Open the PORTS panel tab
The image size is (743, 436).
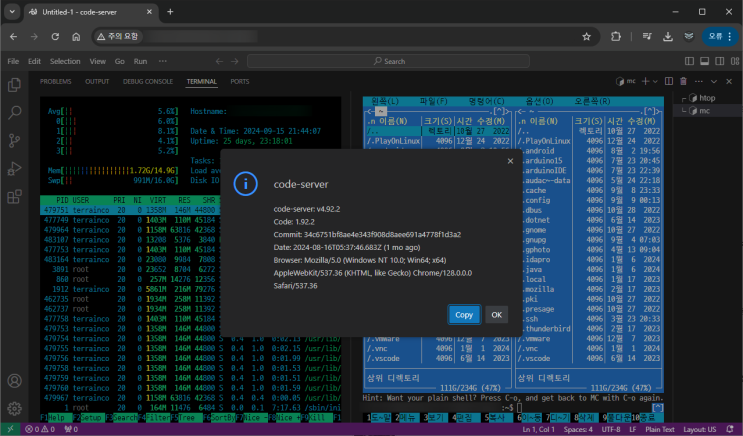[x=240, y=81]
